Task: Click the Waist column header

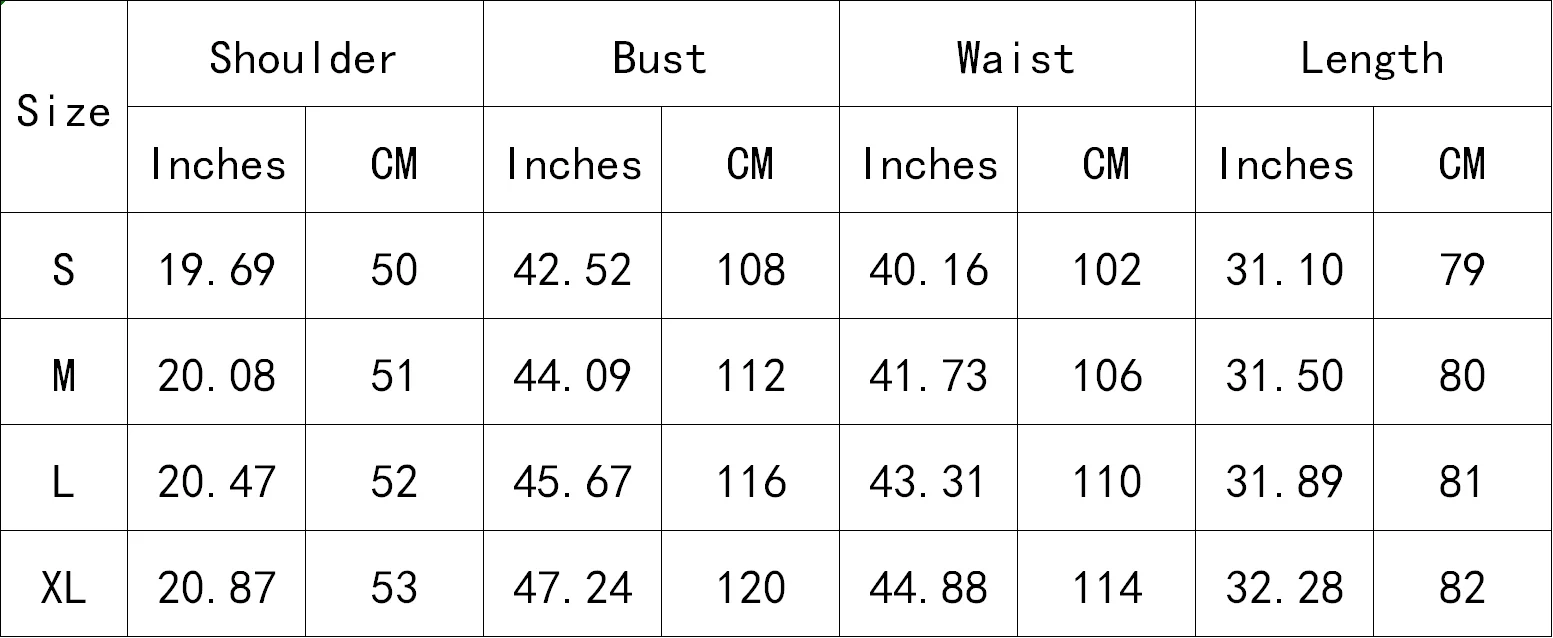Action: click(1017, 54)
